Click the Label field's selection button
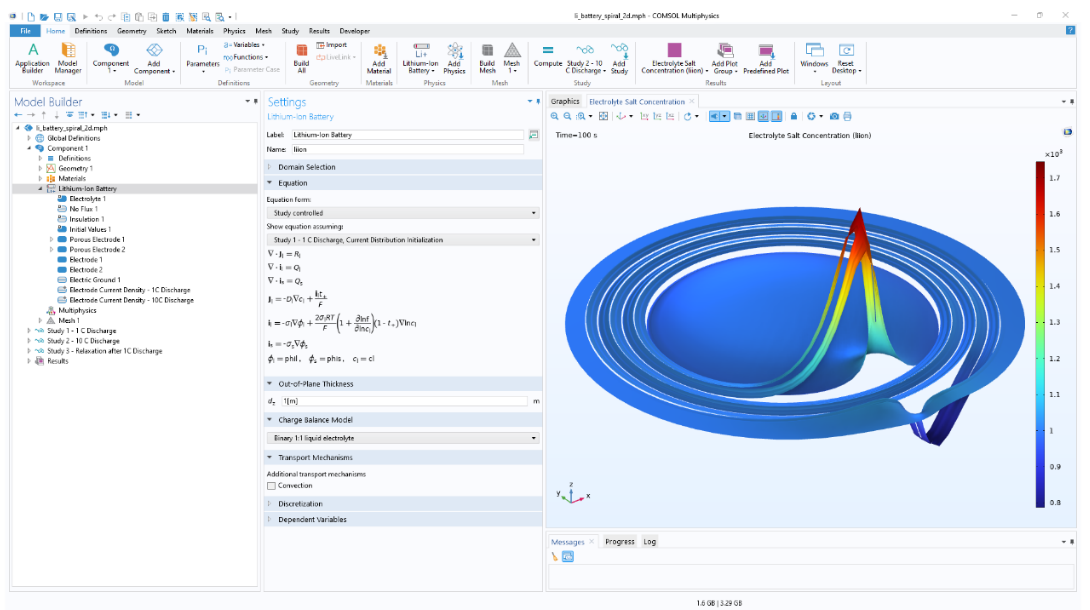 (533, 135)
